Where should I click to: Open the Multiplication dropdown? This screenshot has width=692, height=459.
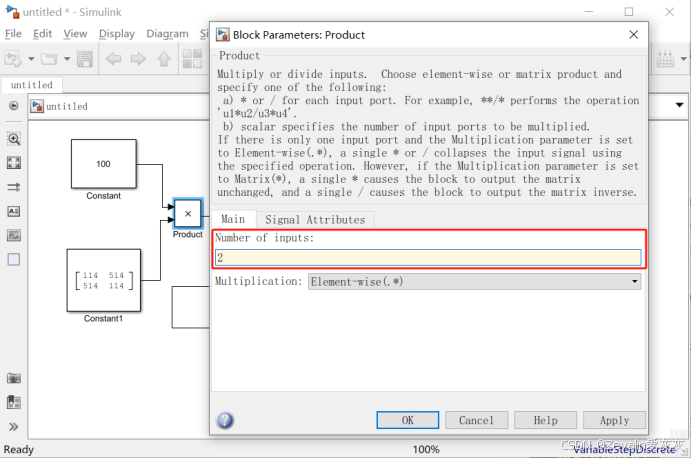click(x=474, y=282)
